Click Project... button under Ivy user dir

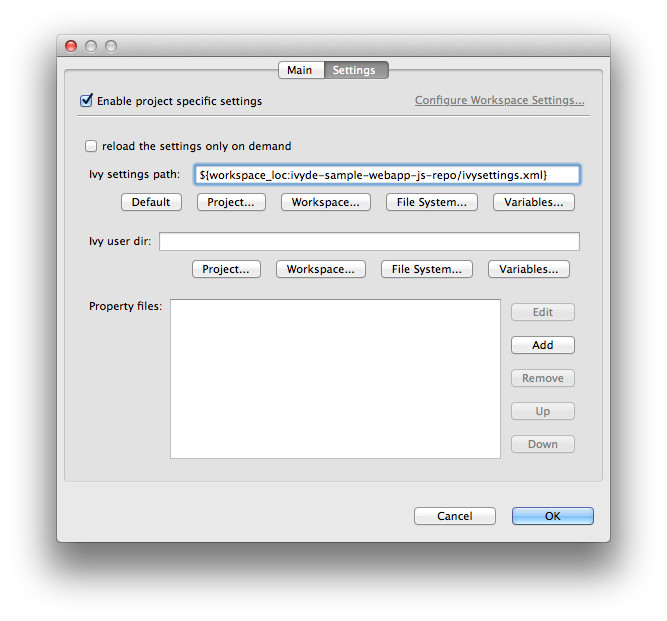225,269
